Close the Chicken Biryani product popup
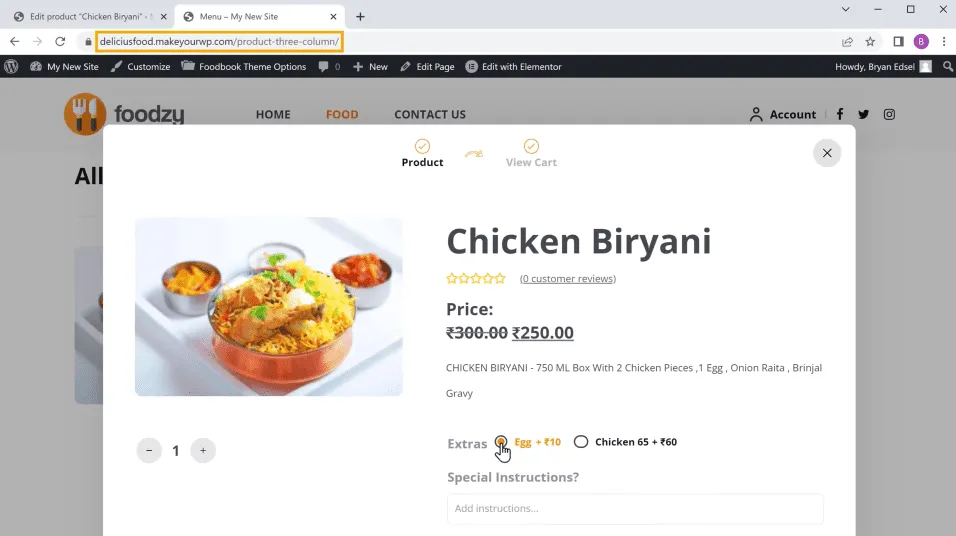The height and width of the screenshot is (536, 956). [826, 153]
